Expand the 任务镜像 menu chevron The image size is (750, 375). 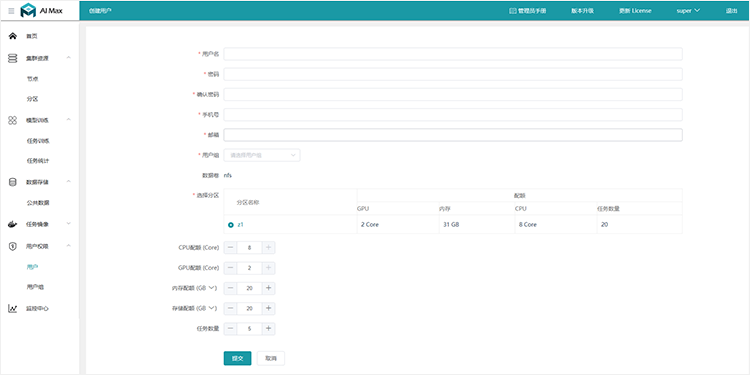point(68,223)
